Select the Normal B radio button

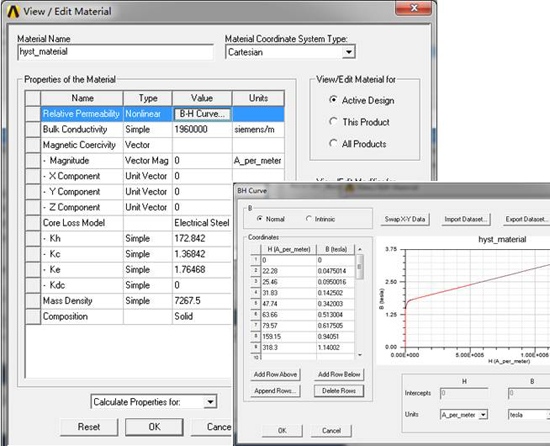coord(260,218)
